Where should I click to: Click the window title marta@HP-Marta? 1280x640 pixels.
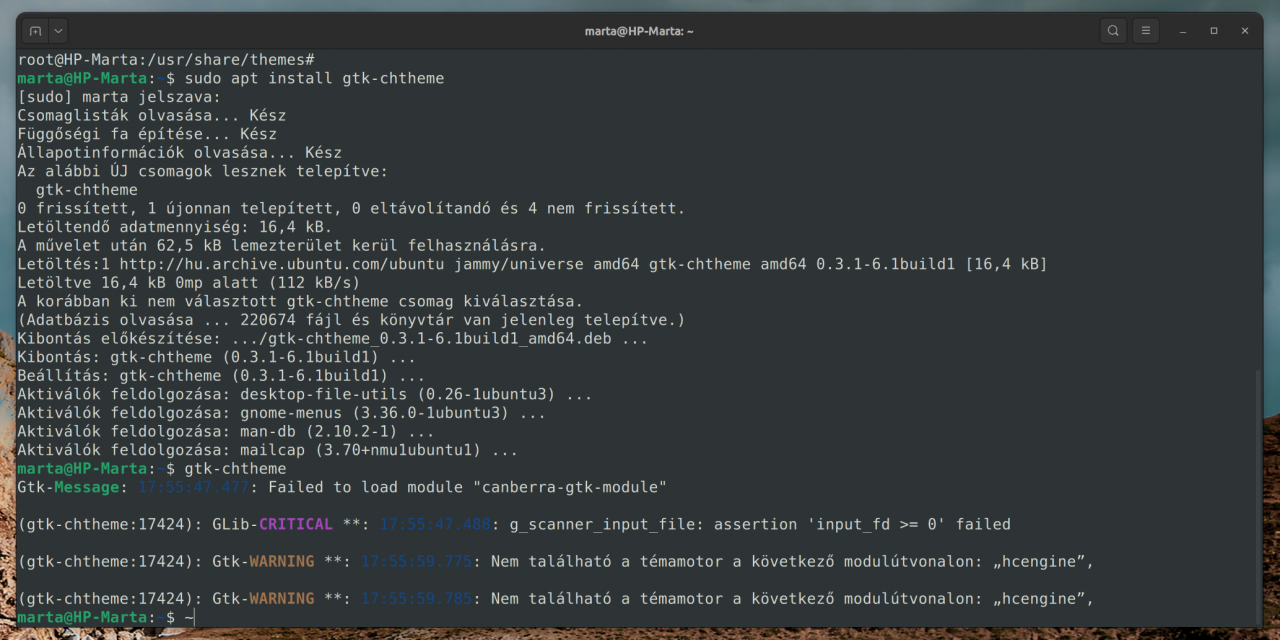[x=639, y=31]
